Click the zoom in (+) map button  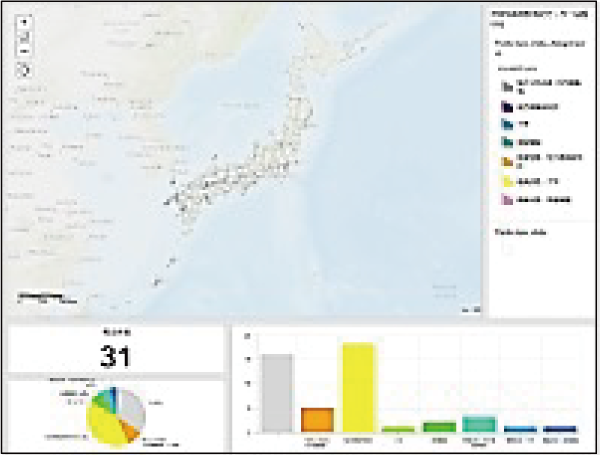click(24, 21)
